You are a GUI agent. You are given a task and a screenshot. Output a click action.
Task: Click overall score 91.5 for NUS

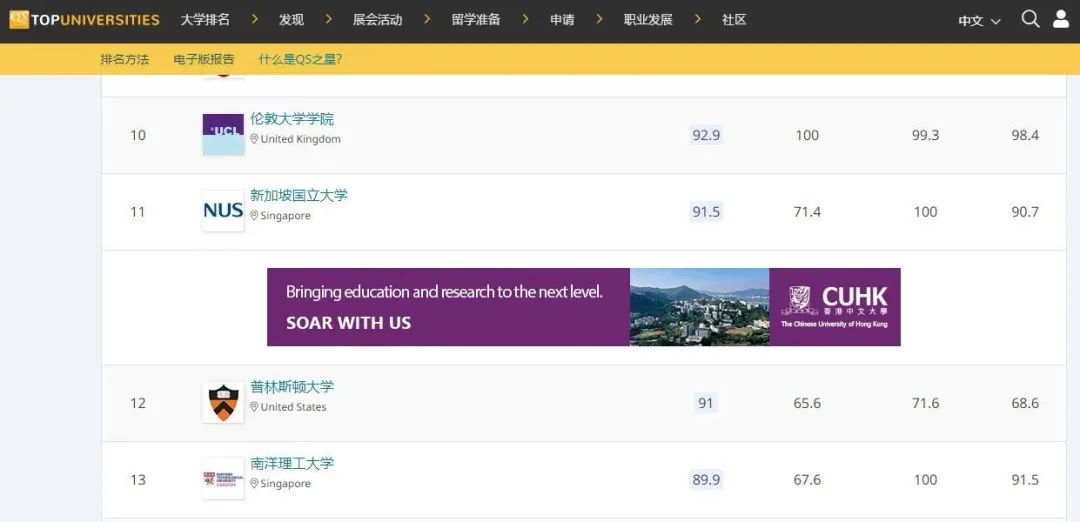pyautogui.click(x=706, y=211)
